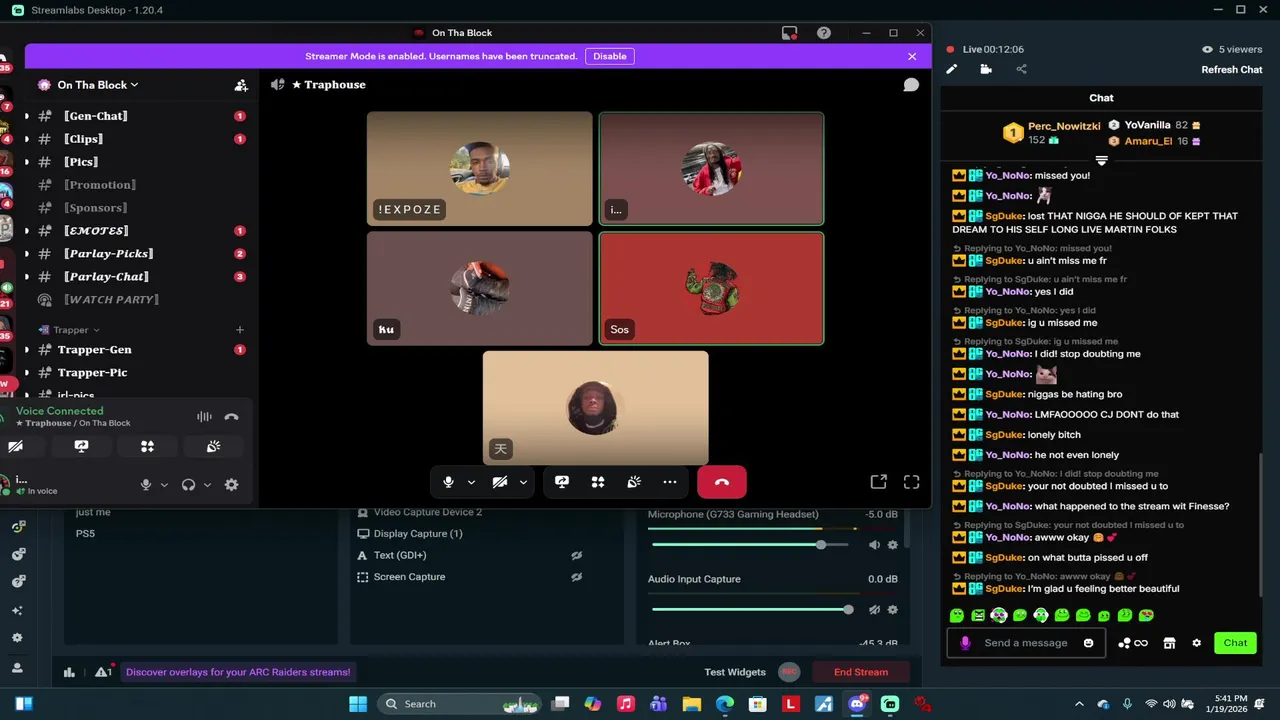Mute microphone in the Discord user panel
The width and height of the screenshot is (1280, 720).
146,485
